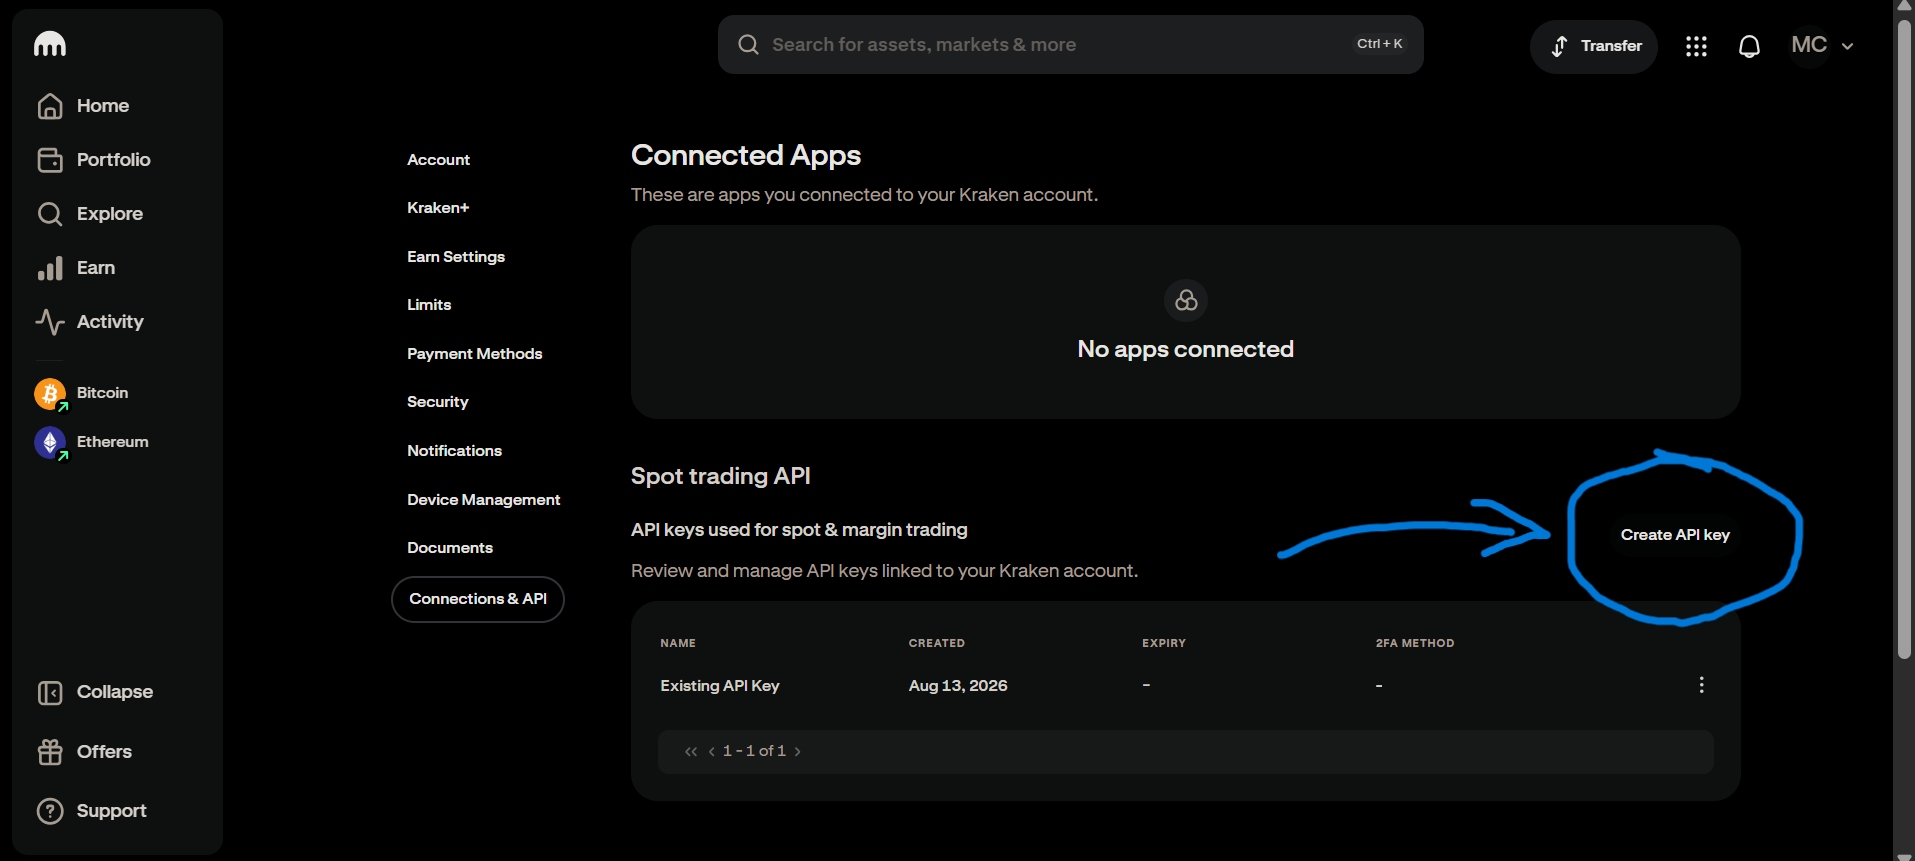
Task: Open the Offers gift icon
Action: click(x=50, y=752)
